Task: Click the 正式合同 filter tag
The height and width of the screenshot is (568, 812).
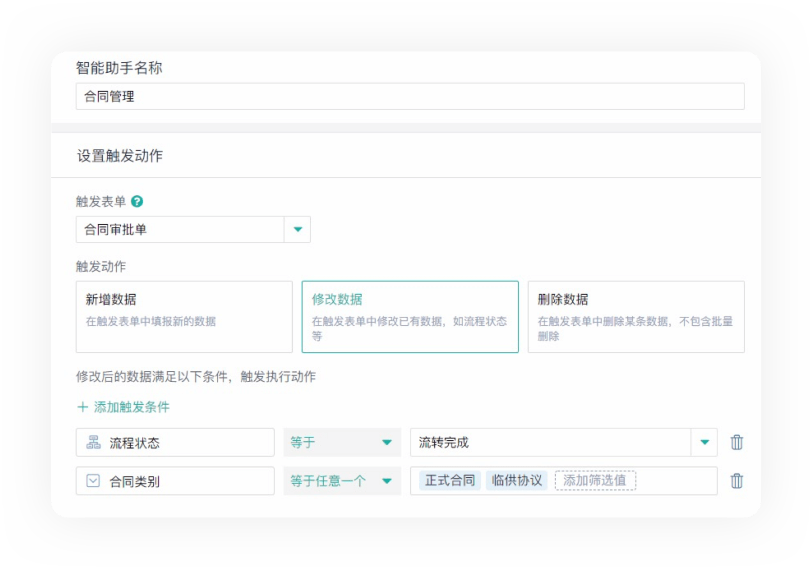Action: (x=450, y=481)
